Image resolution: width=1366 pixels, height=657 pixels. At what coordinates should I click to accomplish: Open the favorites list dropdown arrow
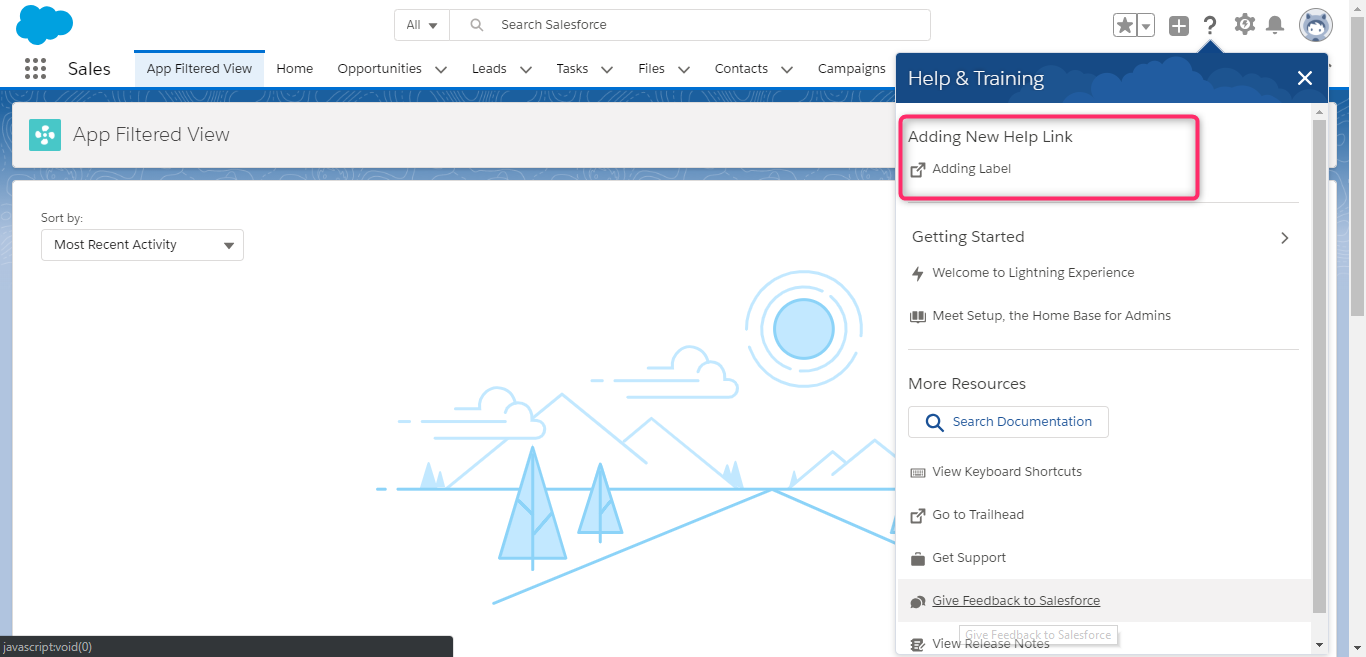[x=1146, y=25]
